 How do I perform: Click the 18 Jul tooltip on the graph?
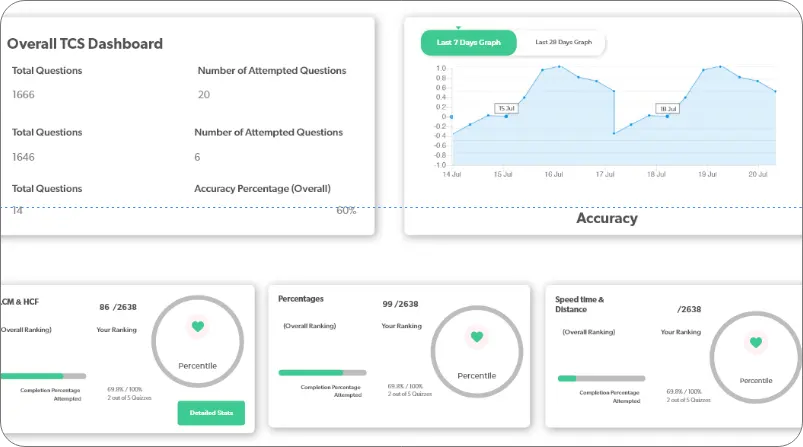pos(667,108)
